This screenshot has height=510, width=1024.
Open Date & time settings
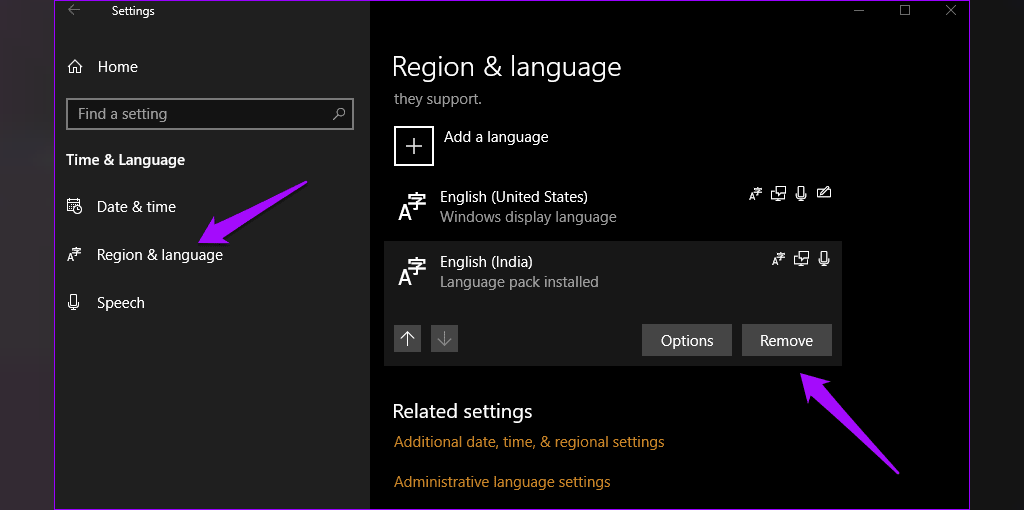136,207
